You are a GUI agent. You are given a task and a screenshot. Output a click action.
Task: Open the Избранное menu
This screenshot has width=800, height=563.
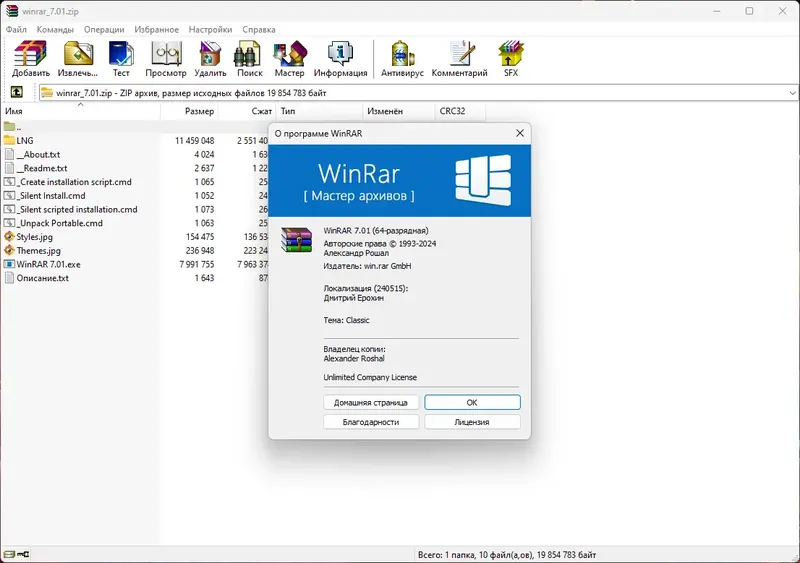click(x=157, y=30)
